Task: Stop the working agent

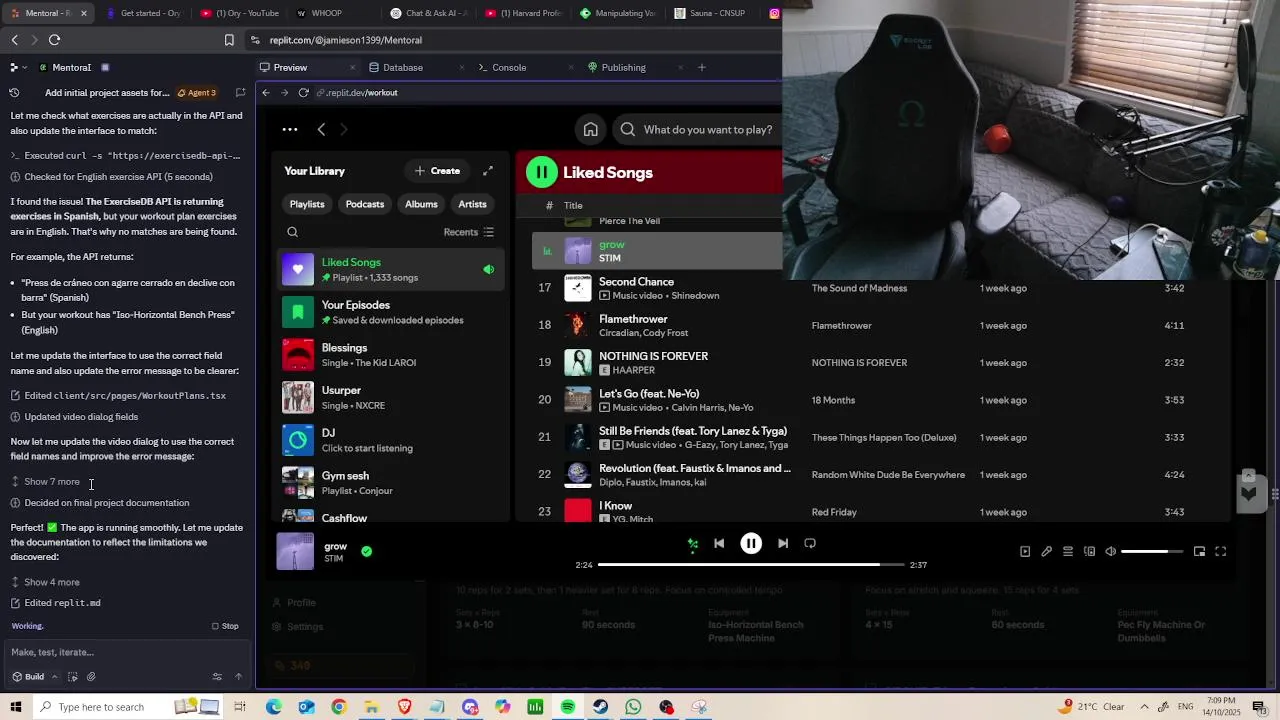Action: coord(225,626)
